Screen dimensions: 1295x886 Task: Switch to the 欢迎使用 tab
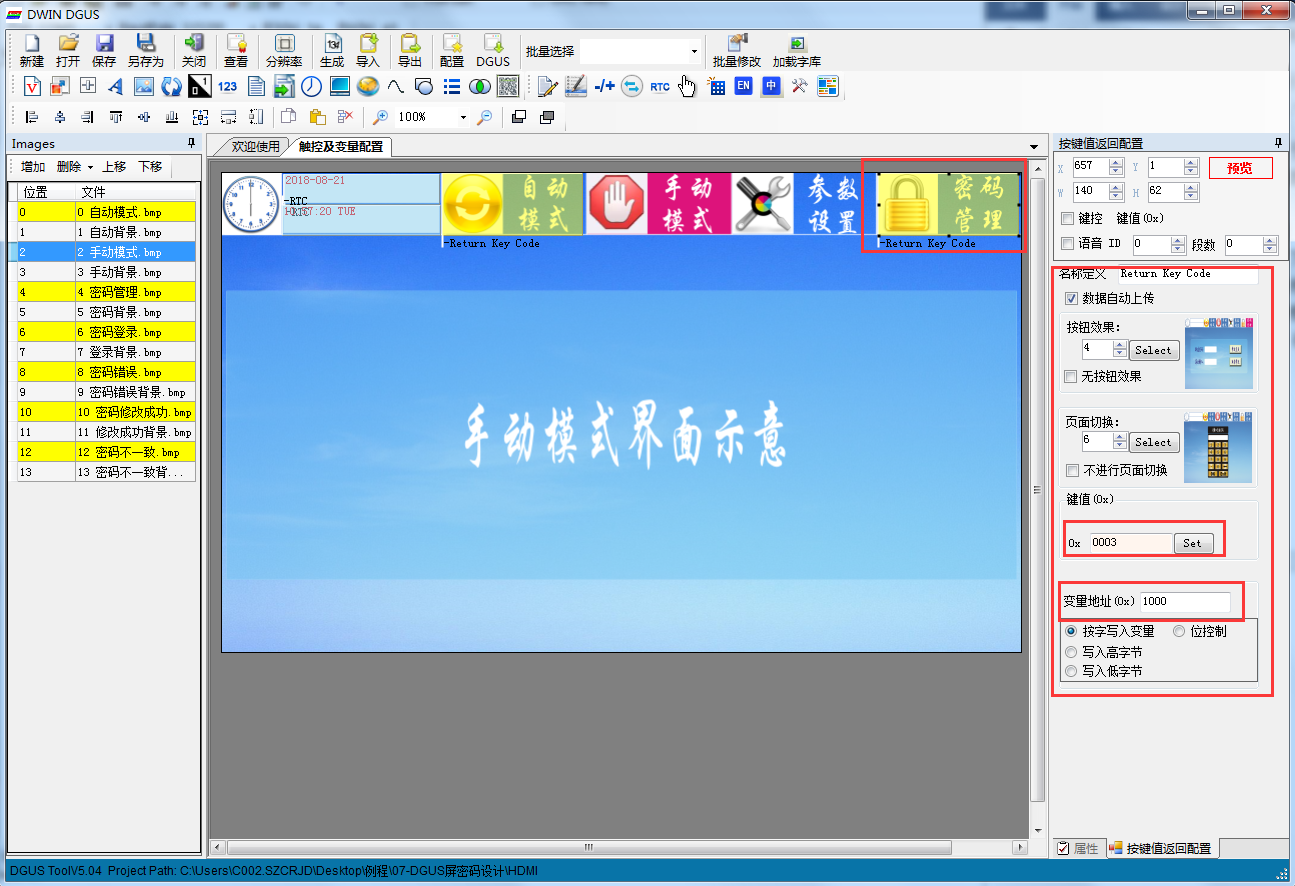255,147
